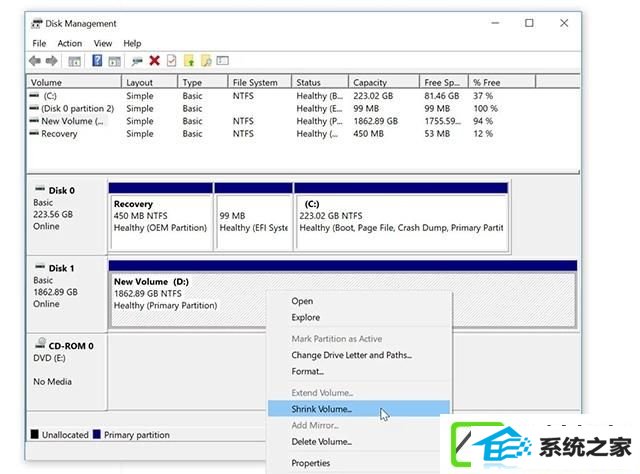The image size is (640, 474).
Task: Click the blue Help question-mark icon
Action: click(97, 61)
